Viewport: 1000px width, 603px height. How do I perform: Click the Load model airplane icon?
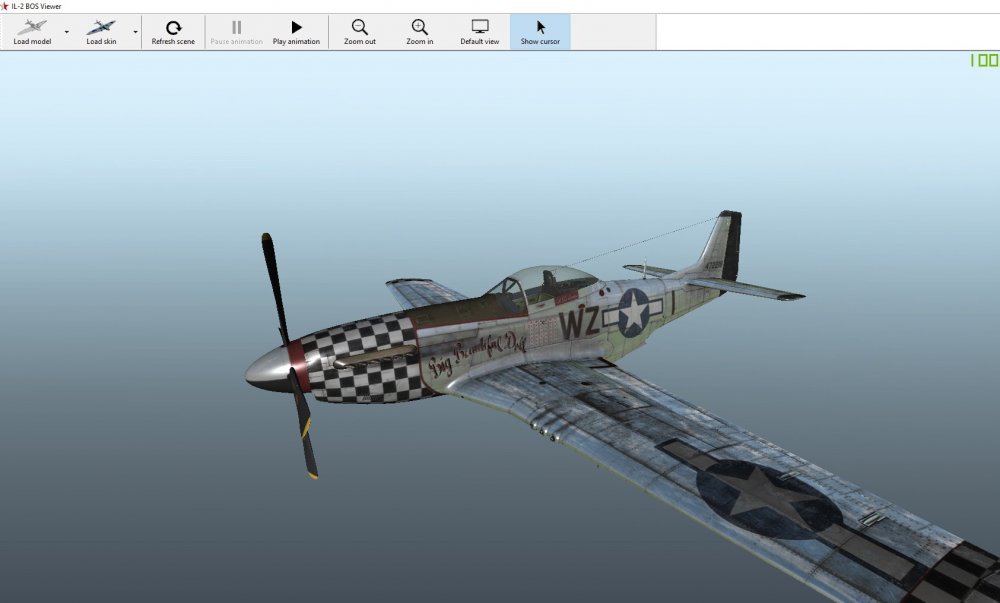tap(32, 28)
